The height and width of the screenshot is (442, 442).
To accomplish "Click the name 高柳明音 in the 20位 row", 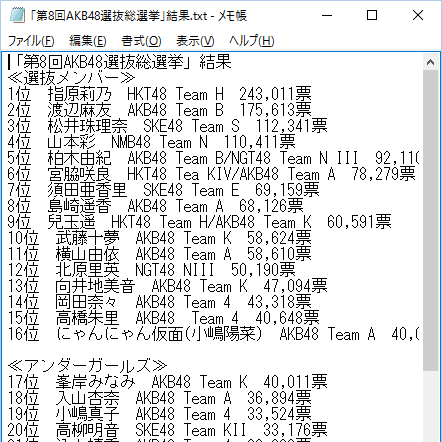I will (87, 430).
